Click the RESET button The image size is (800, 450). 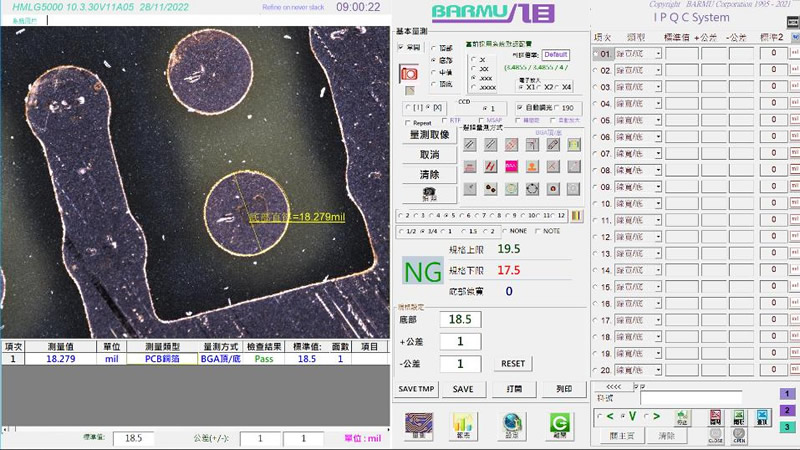point(513,364)
